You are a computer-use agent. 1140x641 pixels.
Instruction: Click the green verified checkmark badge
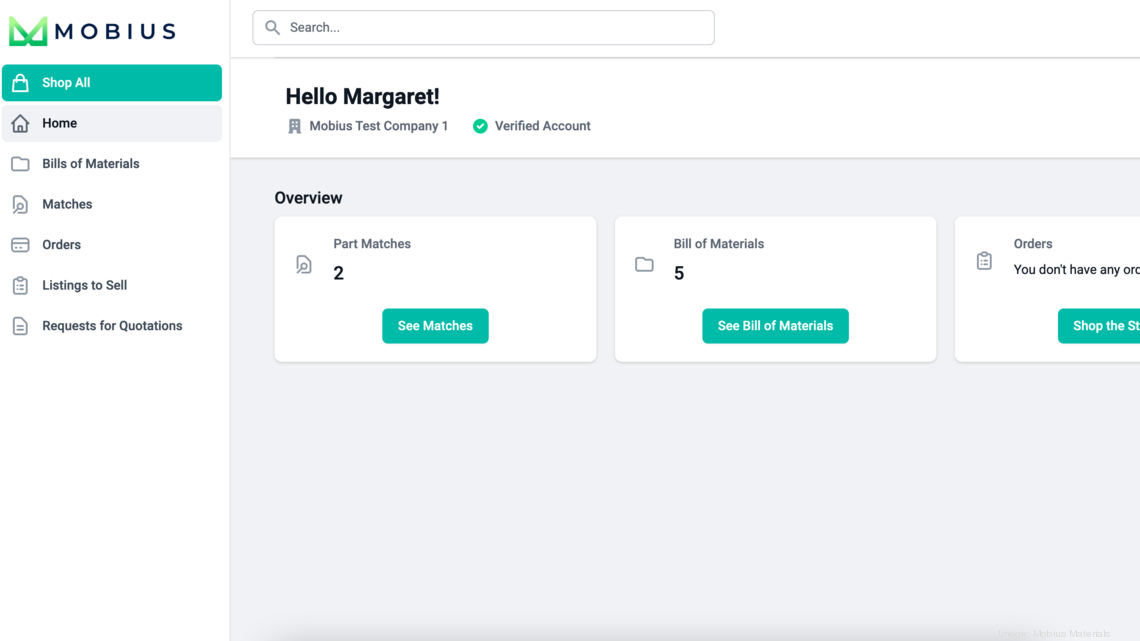(x=480, y=126)
